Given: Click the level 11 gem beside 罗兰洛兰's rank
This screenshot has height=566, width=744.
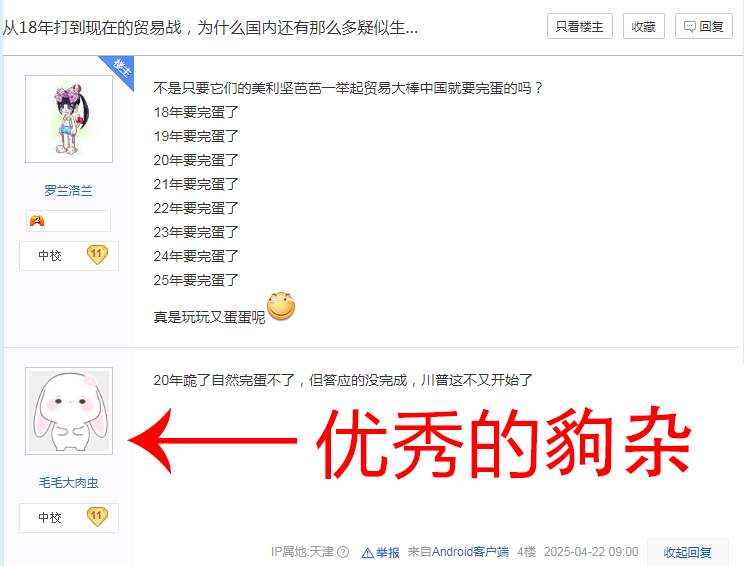Looking at the screenshot, I should click(97, 255).
